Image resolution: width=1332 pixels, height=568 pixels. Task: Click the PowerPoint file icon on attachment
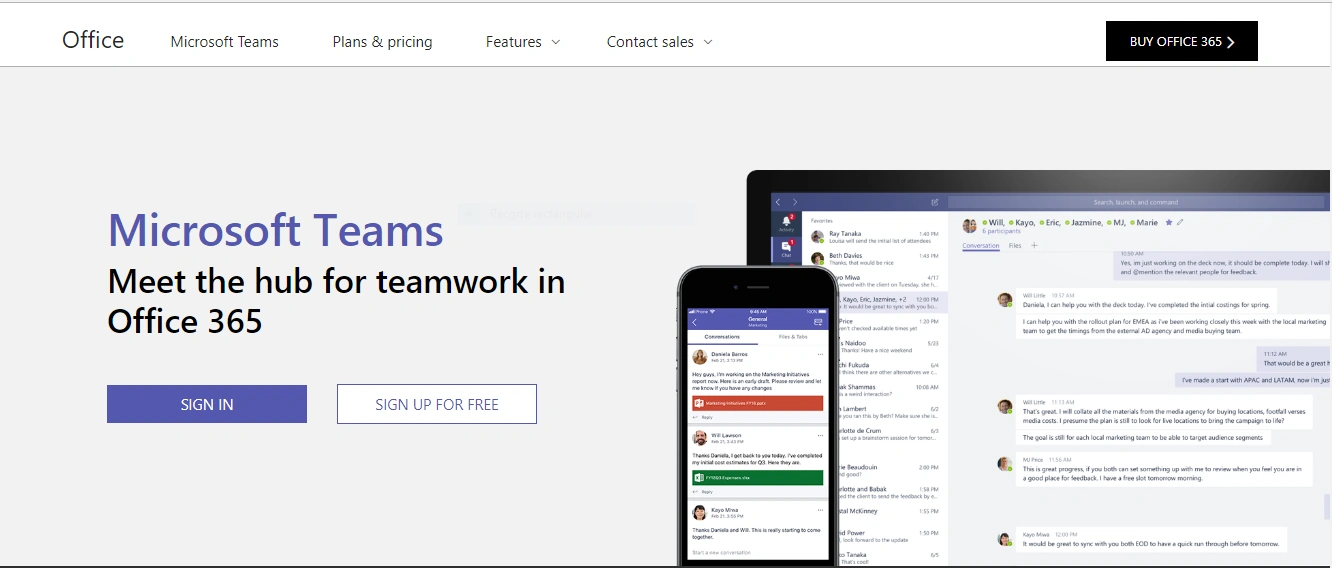698,403
